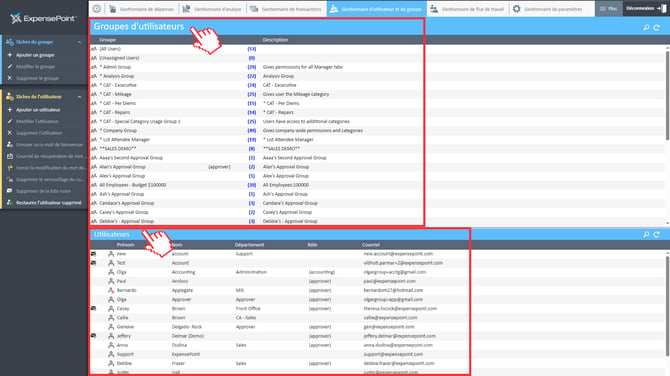Click search icon in Utilisateurs header
The width and height of the screenshot is (670, 376).
pos(646,235)
